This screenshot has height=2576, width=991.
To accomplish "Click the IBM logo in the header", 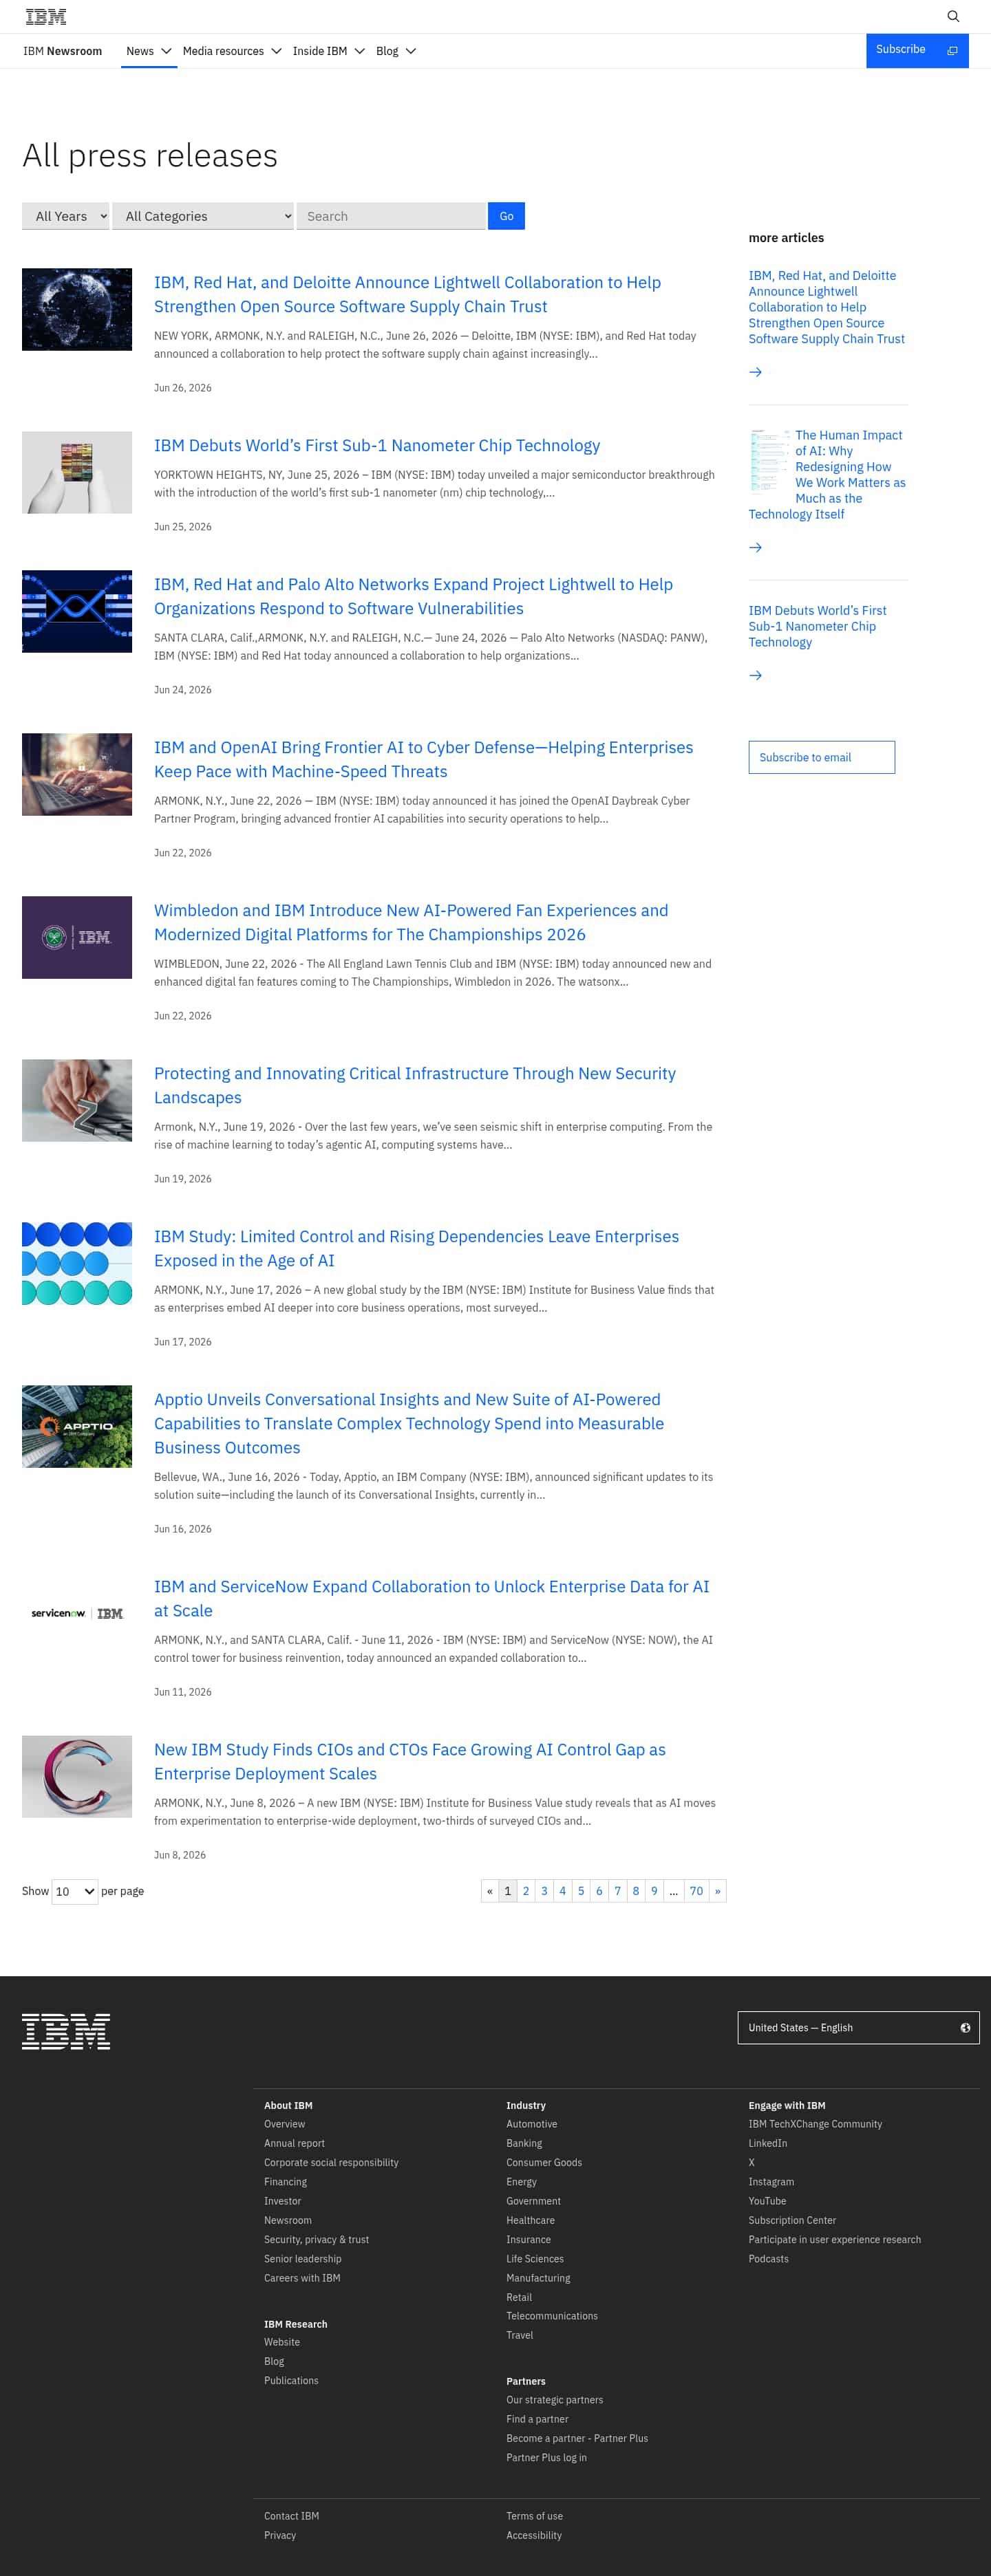I will pos(46,16).
